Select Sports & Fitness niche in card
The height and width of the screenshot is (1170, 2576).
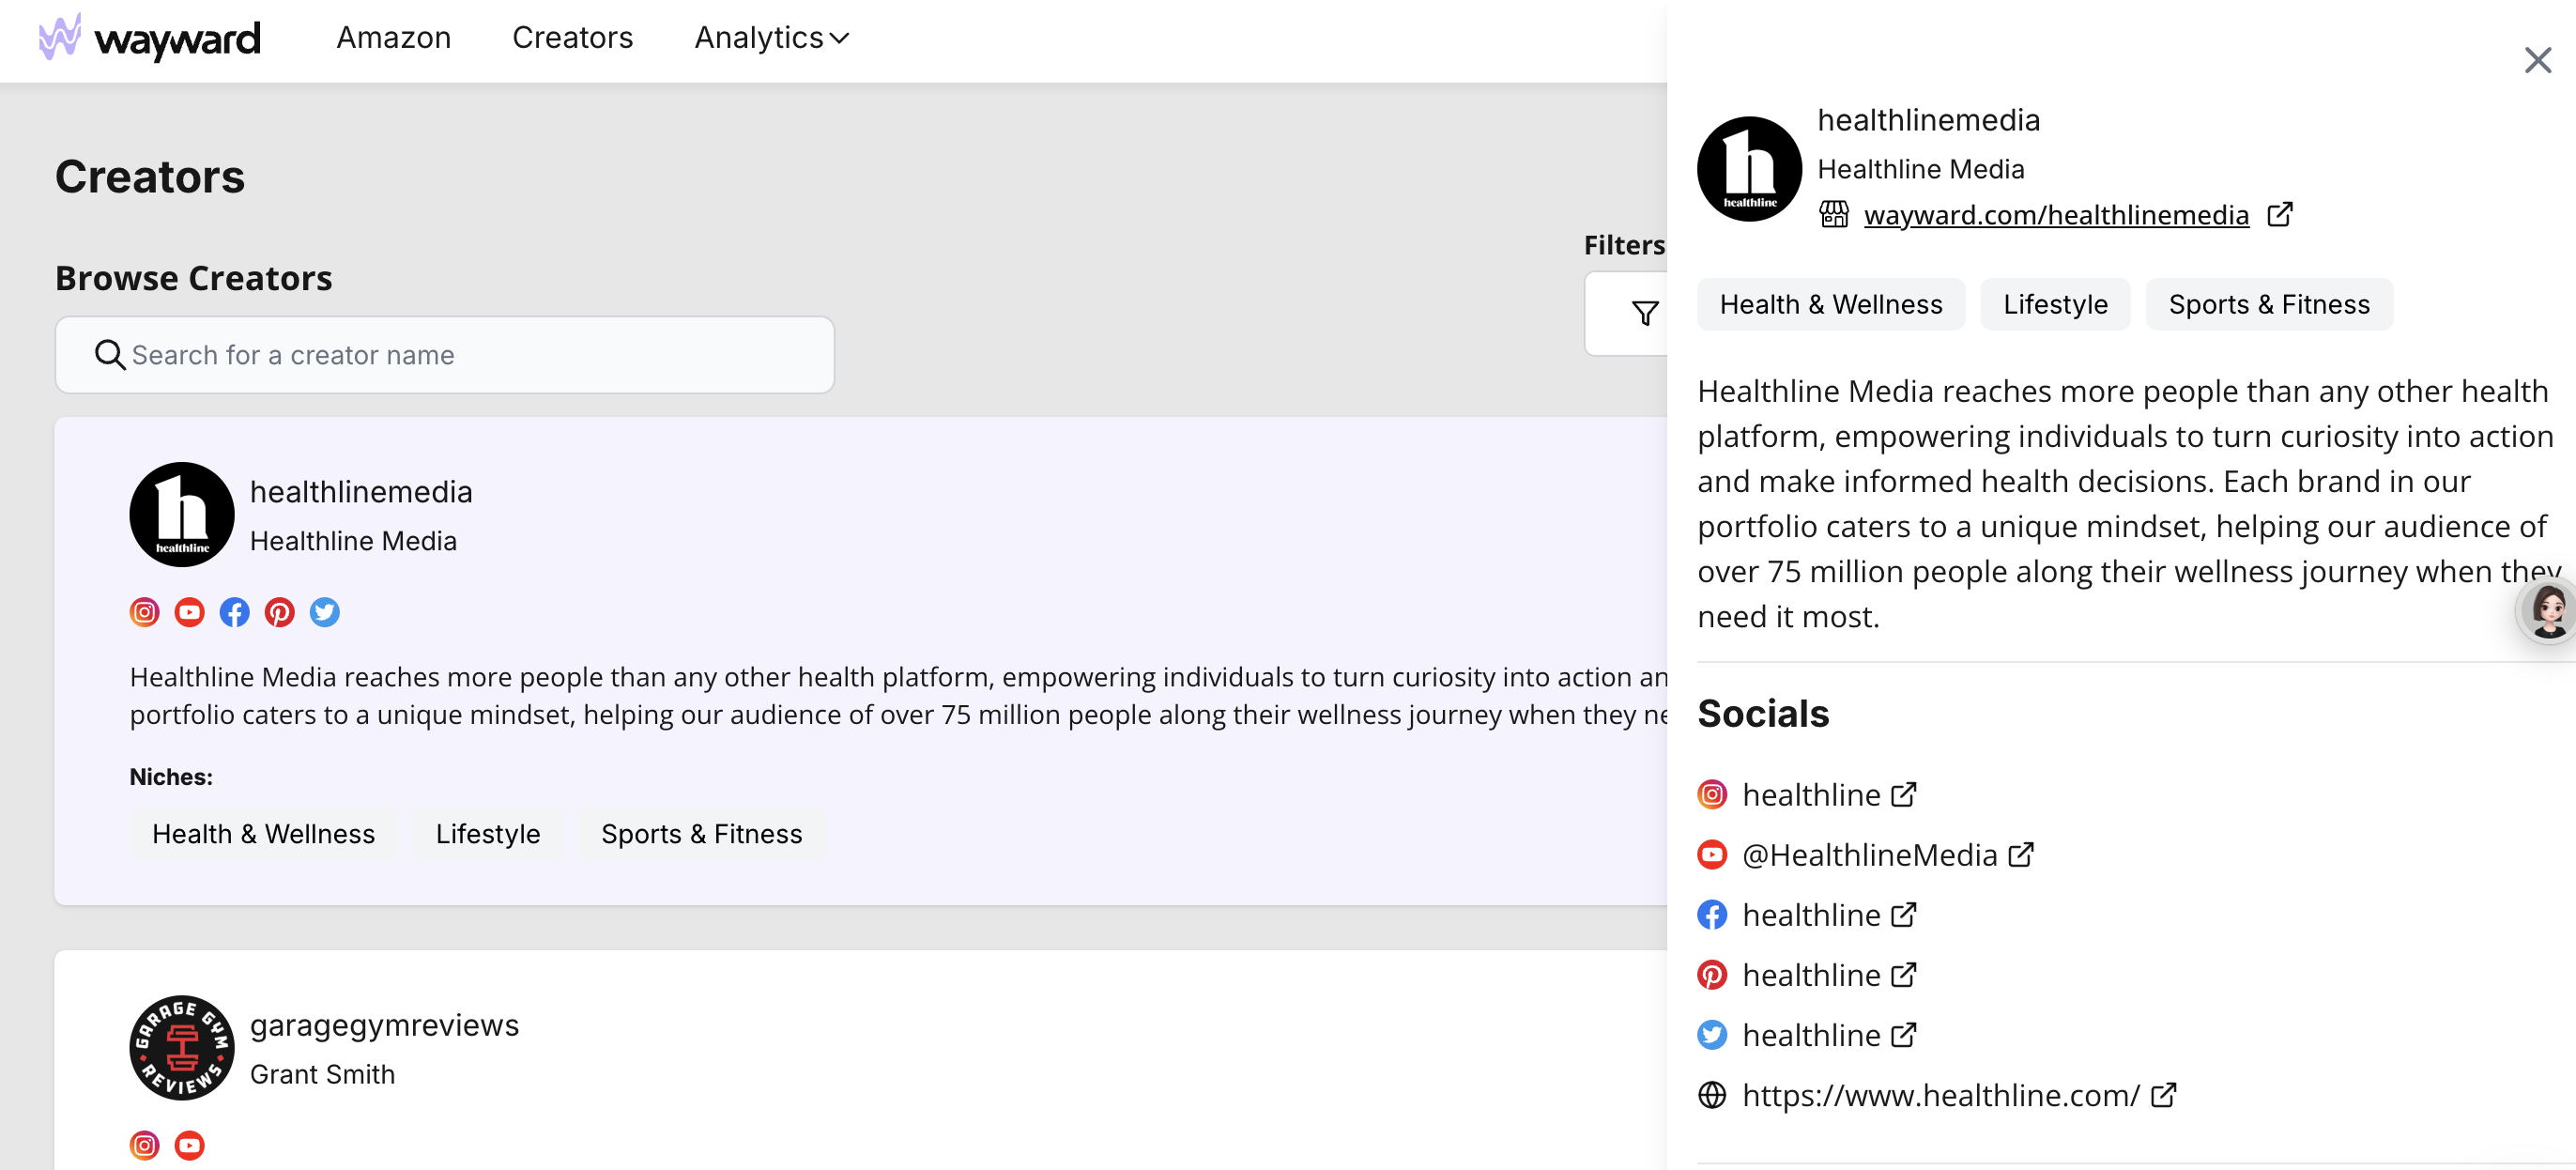click(701, 833)
